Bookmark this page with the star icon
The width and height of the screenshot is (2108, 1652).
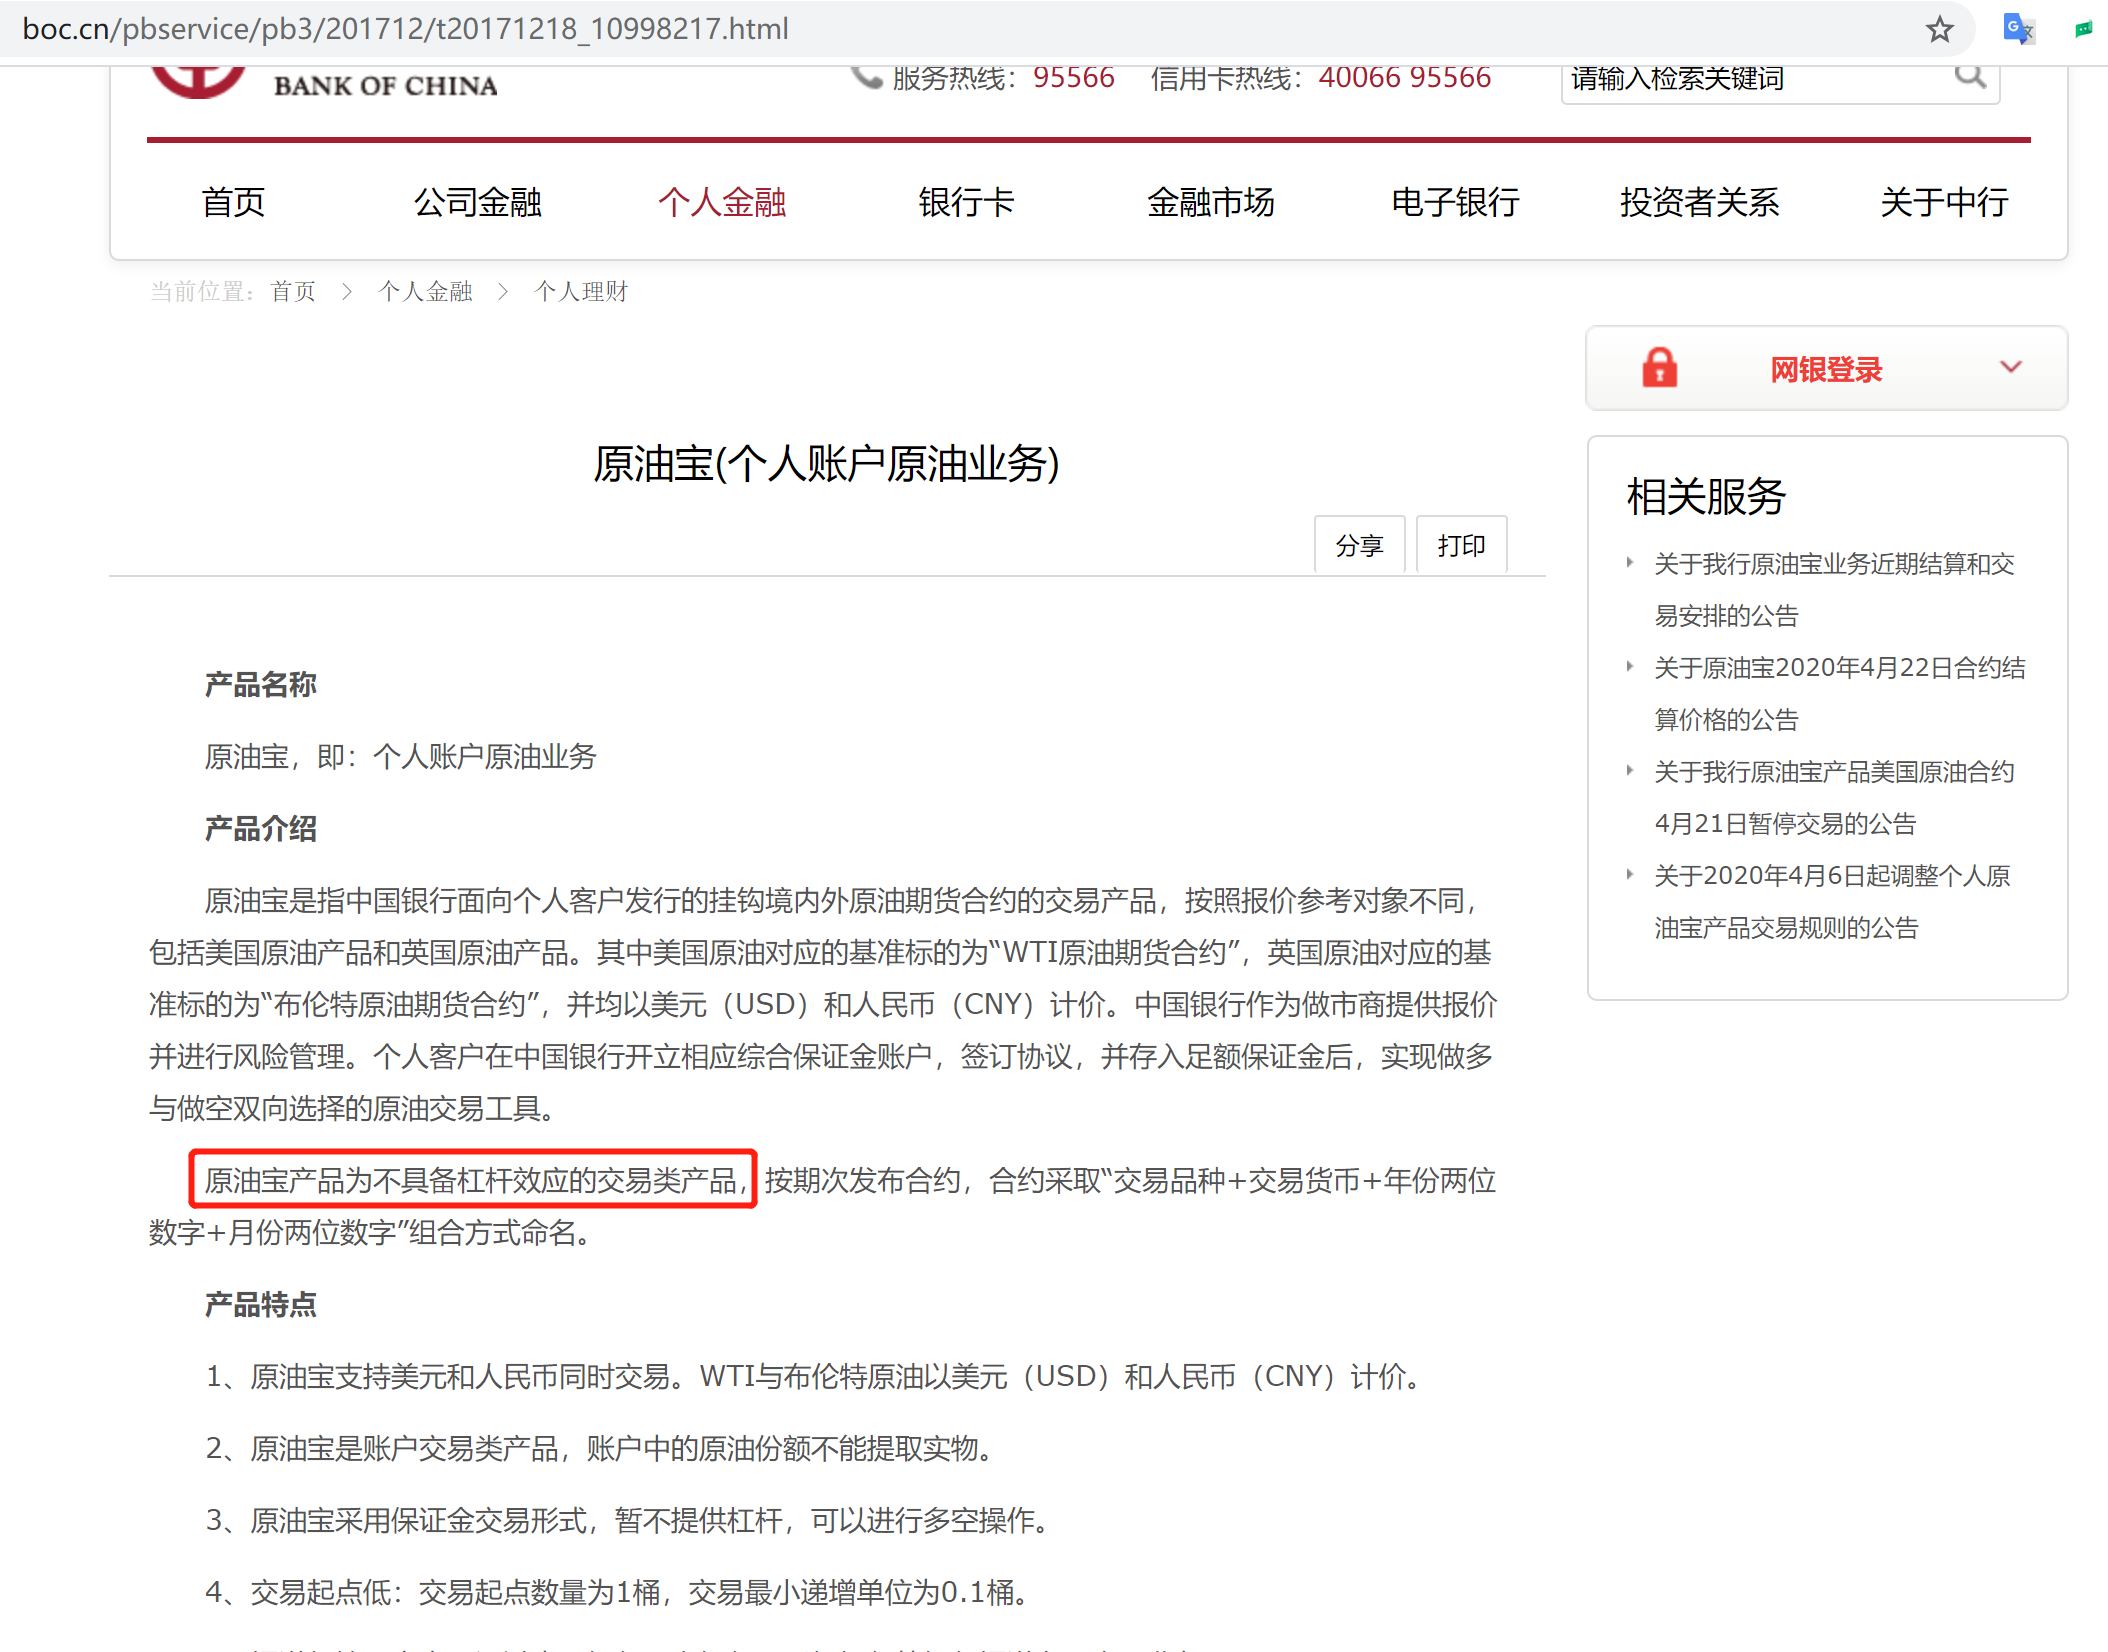point(1939,29)
